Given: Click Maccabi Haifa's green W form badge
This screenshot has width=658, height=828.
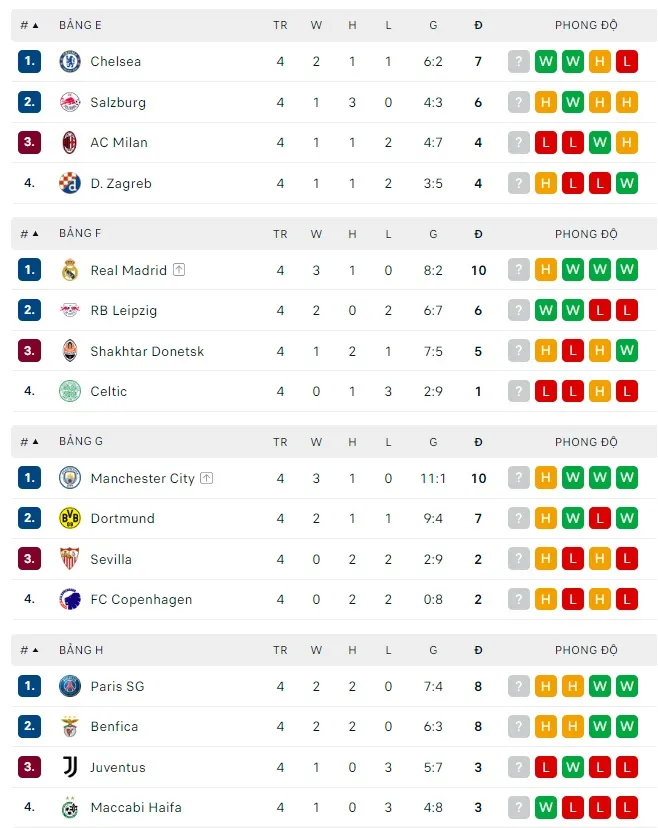Looking at the screenshot, I should 545,807.
